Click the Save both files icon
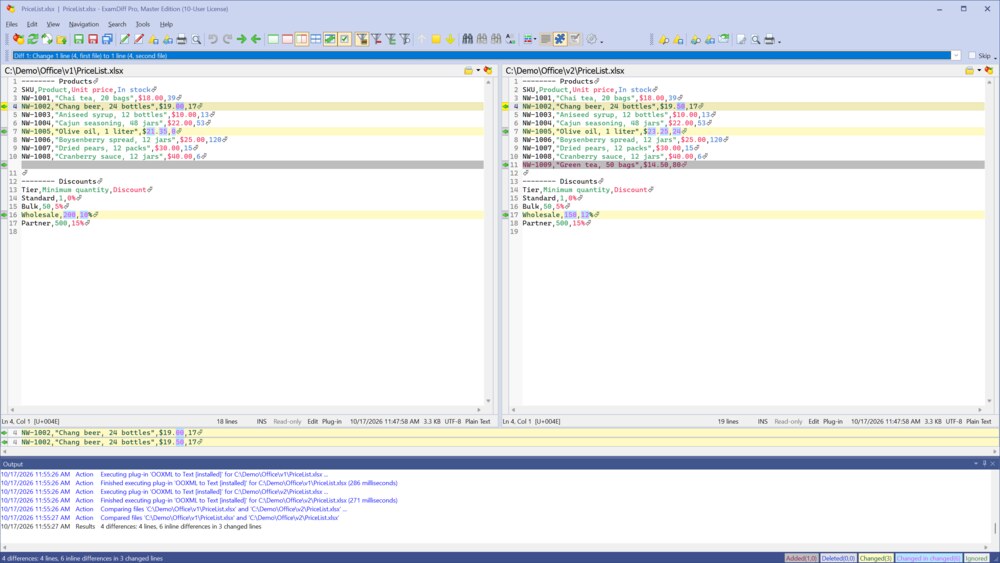 pyautogui.click(x=107, y=40)
